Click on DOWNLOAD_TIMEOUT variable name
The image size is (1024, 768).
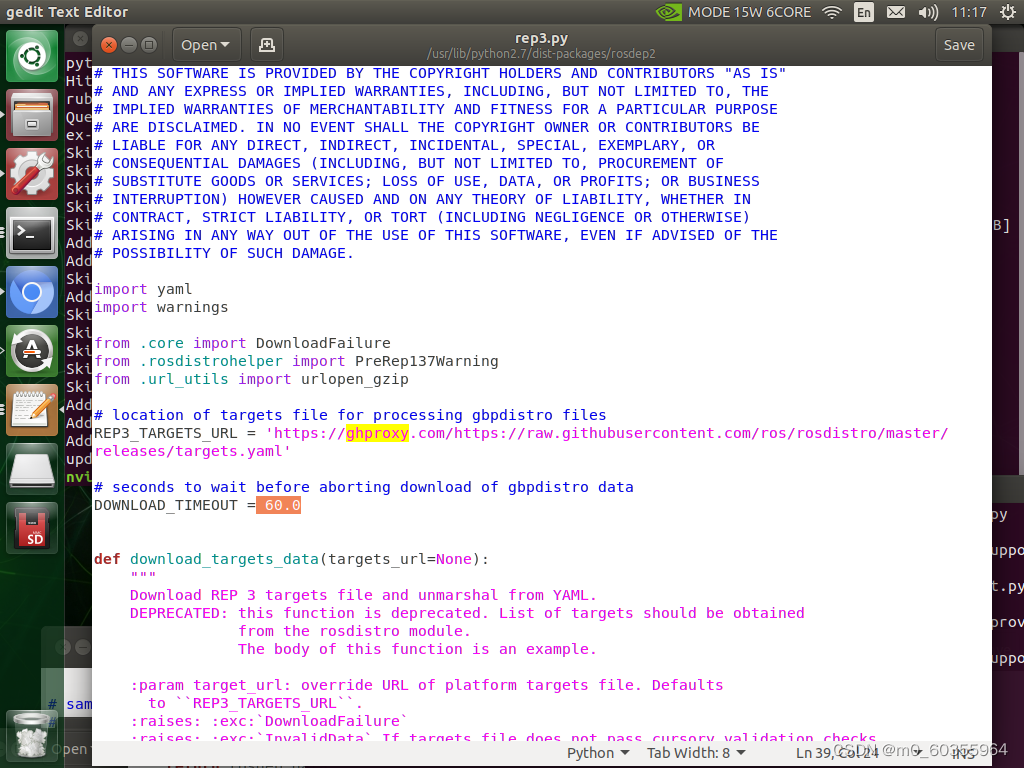[x=165, y=505]
